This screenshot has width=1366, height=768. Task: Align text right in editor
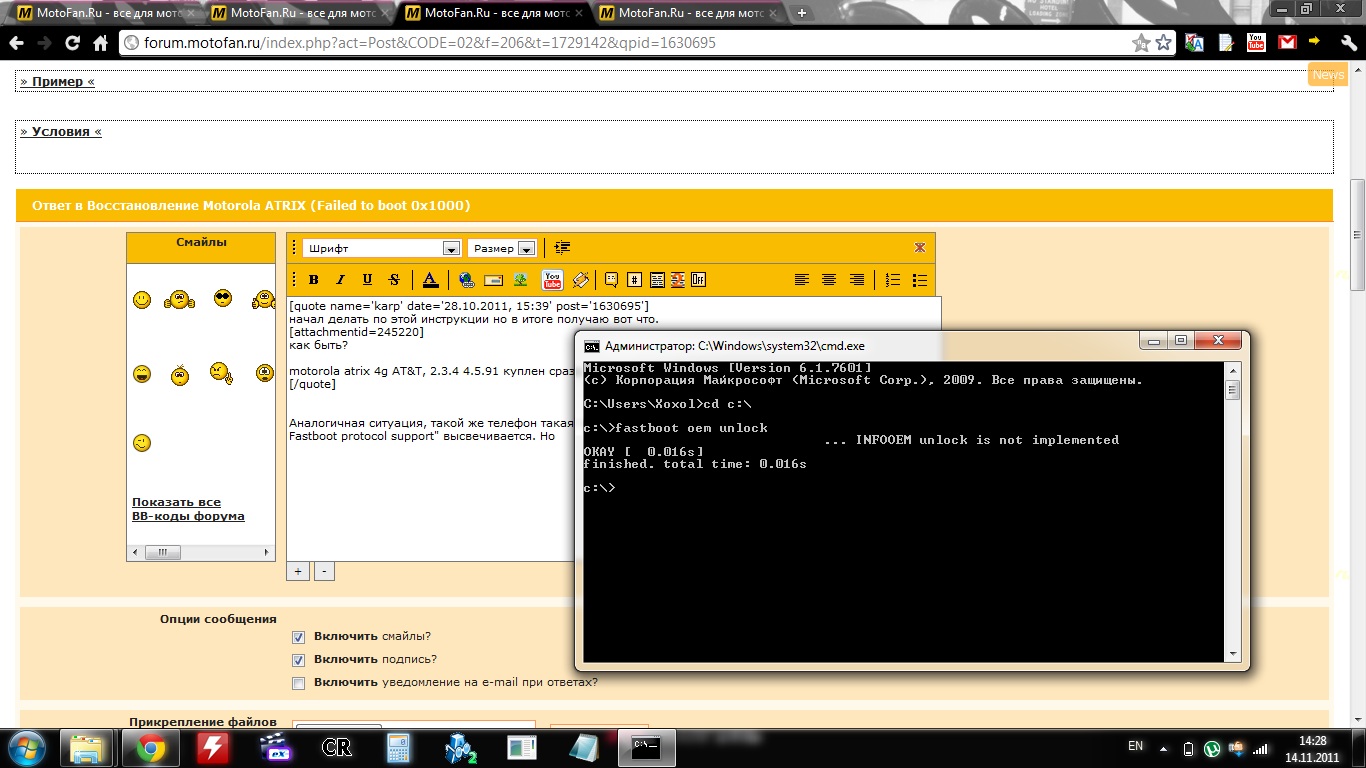(856, 280)
